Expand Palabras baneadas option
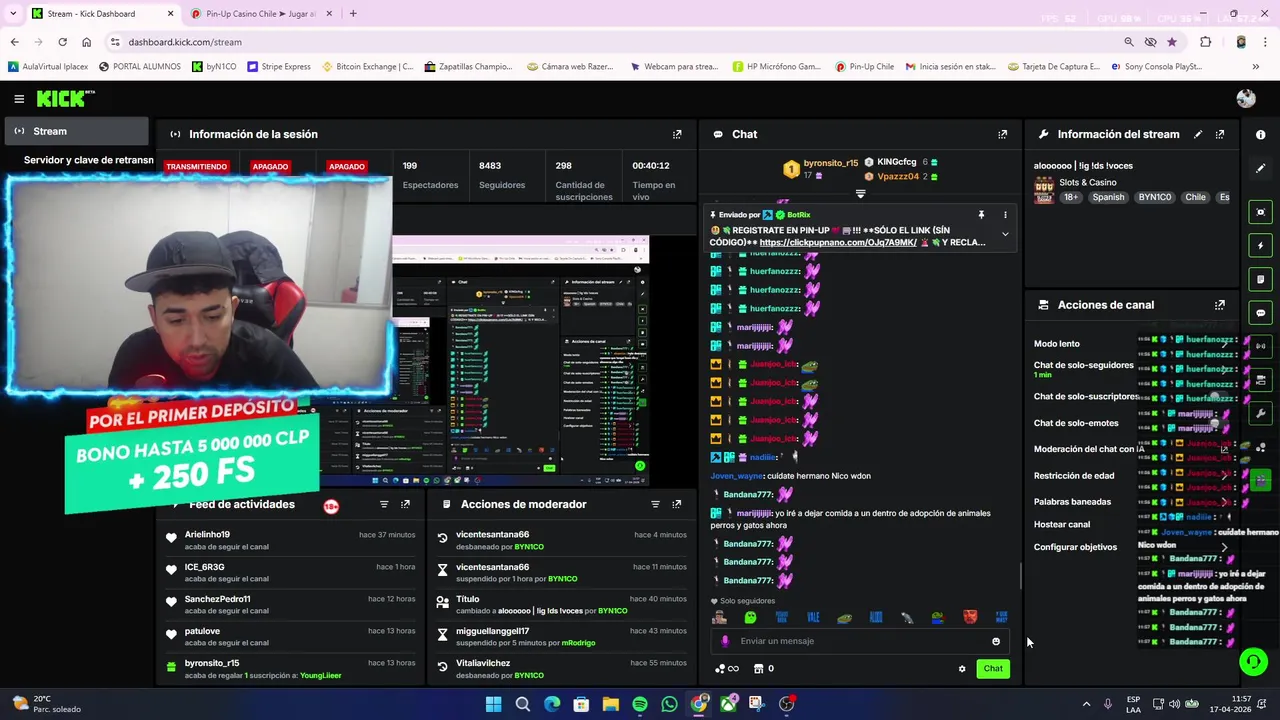The width and height of the screenshot is (1280, 720). tap(1225, 502)
